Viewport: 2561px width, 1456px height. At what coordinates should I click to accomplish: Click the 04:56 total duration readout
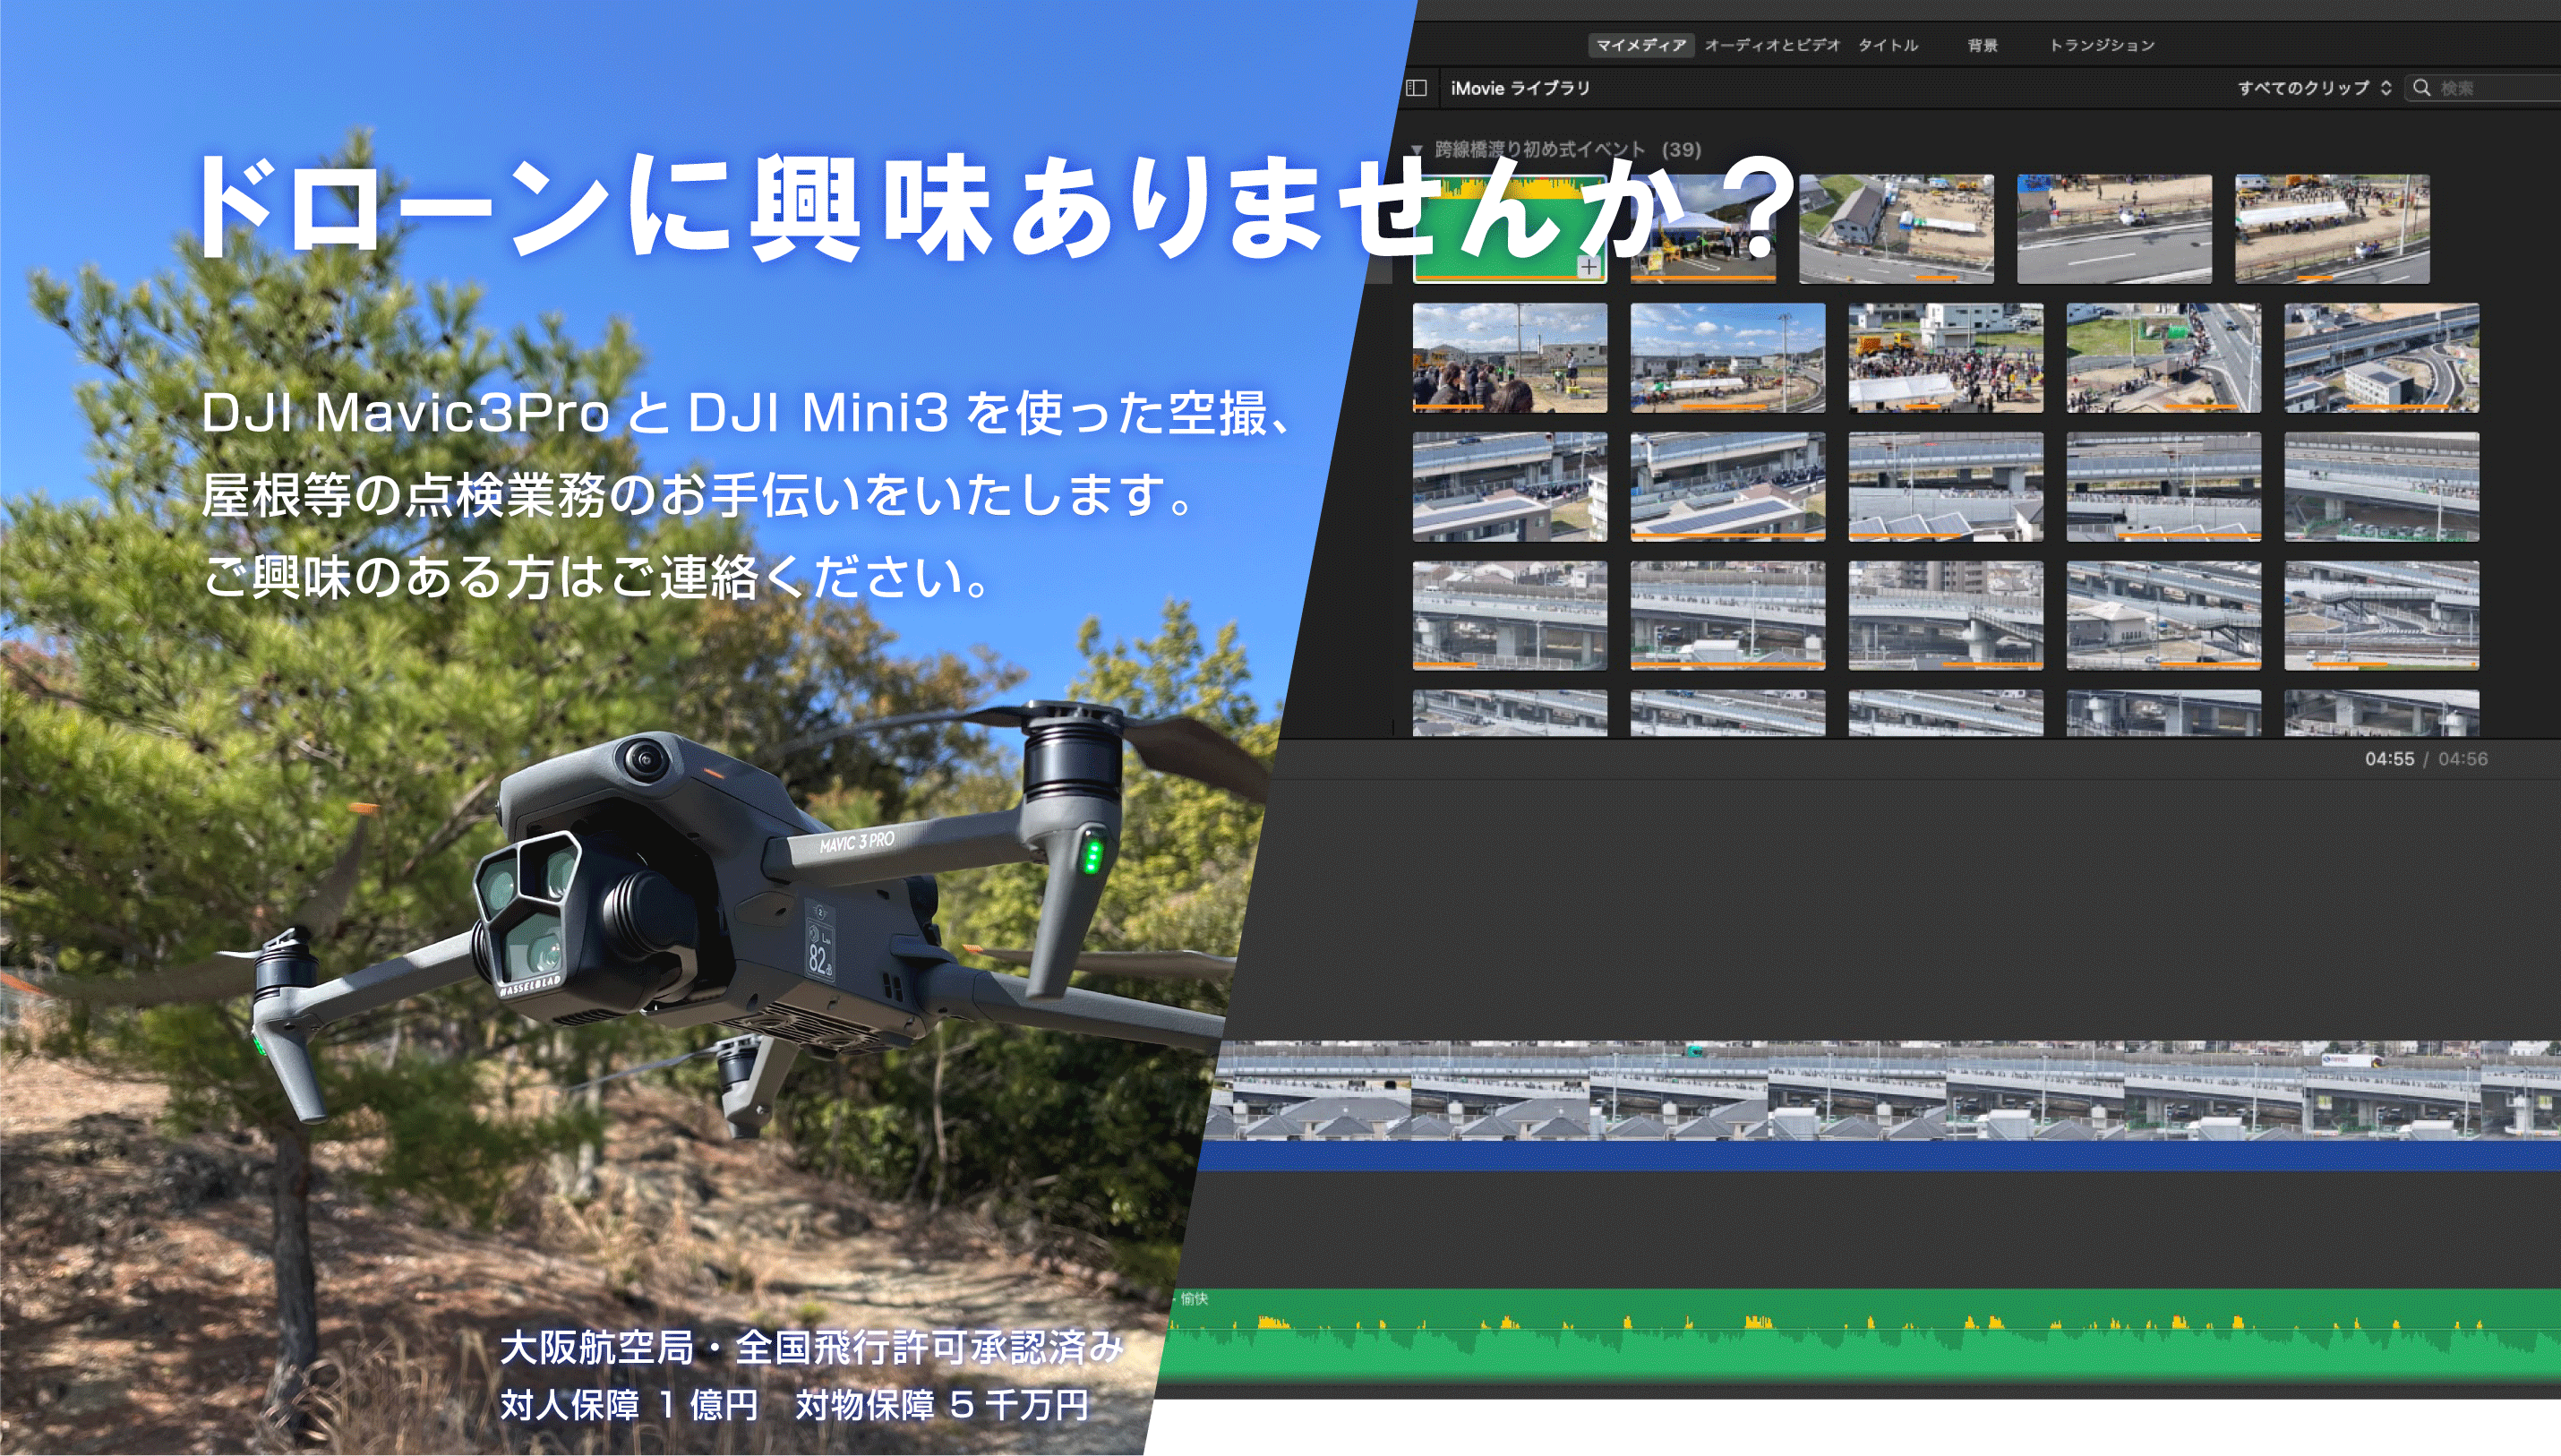[2462, 759]
